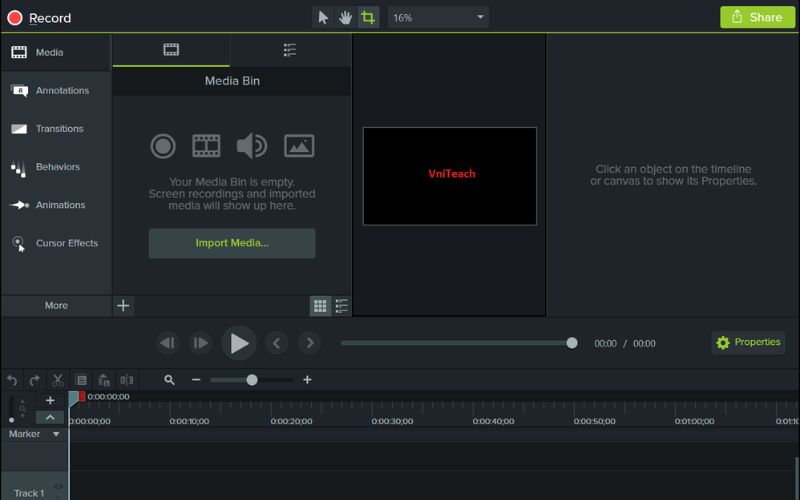This screenshot has width=800, height=500.
Task: Click the 0:01:00;00 timeline ruler mark
Action: pos(694,421)
